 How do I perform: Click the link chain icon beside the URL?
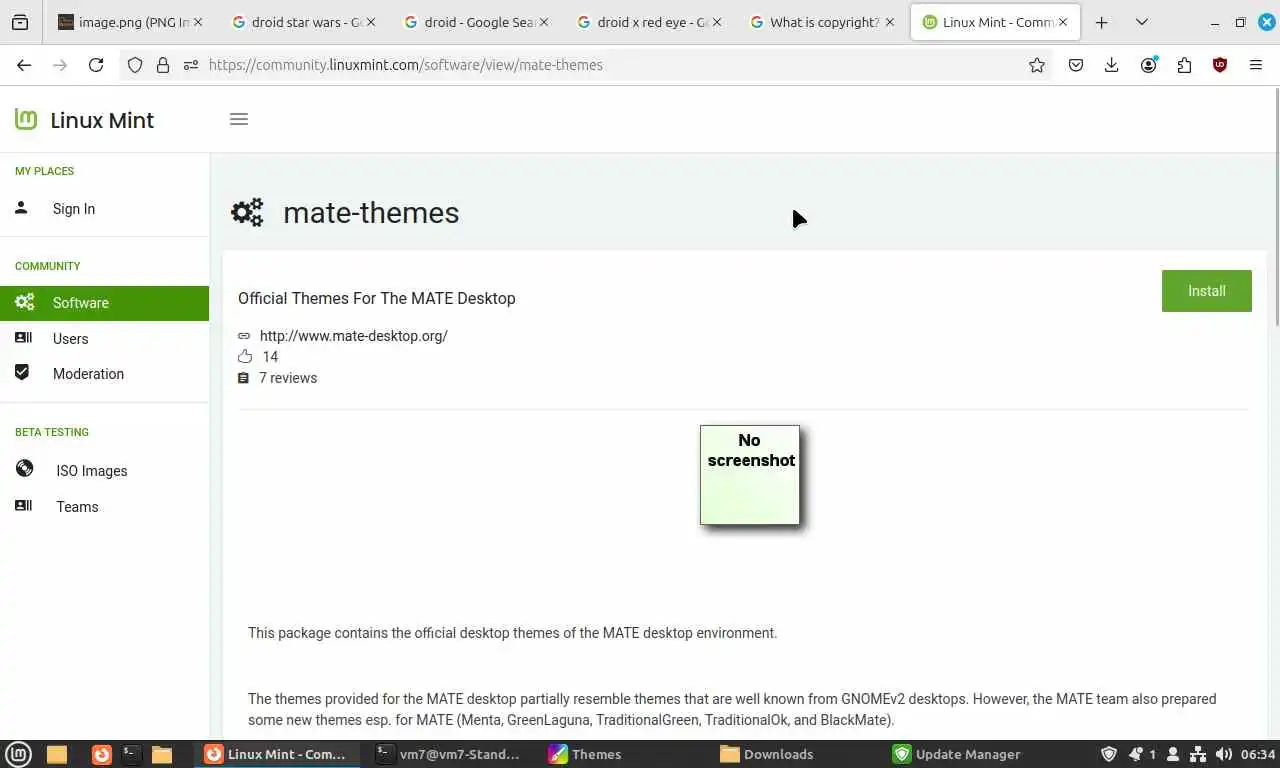click(x=243, y=336)
